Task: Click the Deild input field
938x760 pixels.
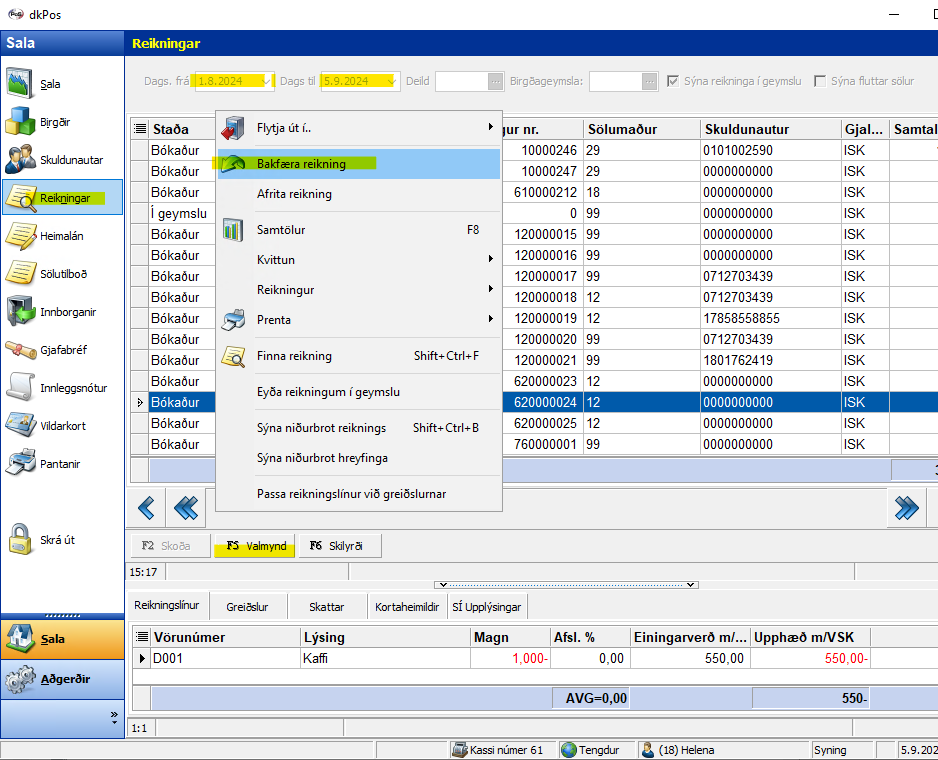Action: click(x=461, y=81)
